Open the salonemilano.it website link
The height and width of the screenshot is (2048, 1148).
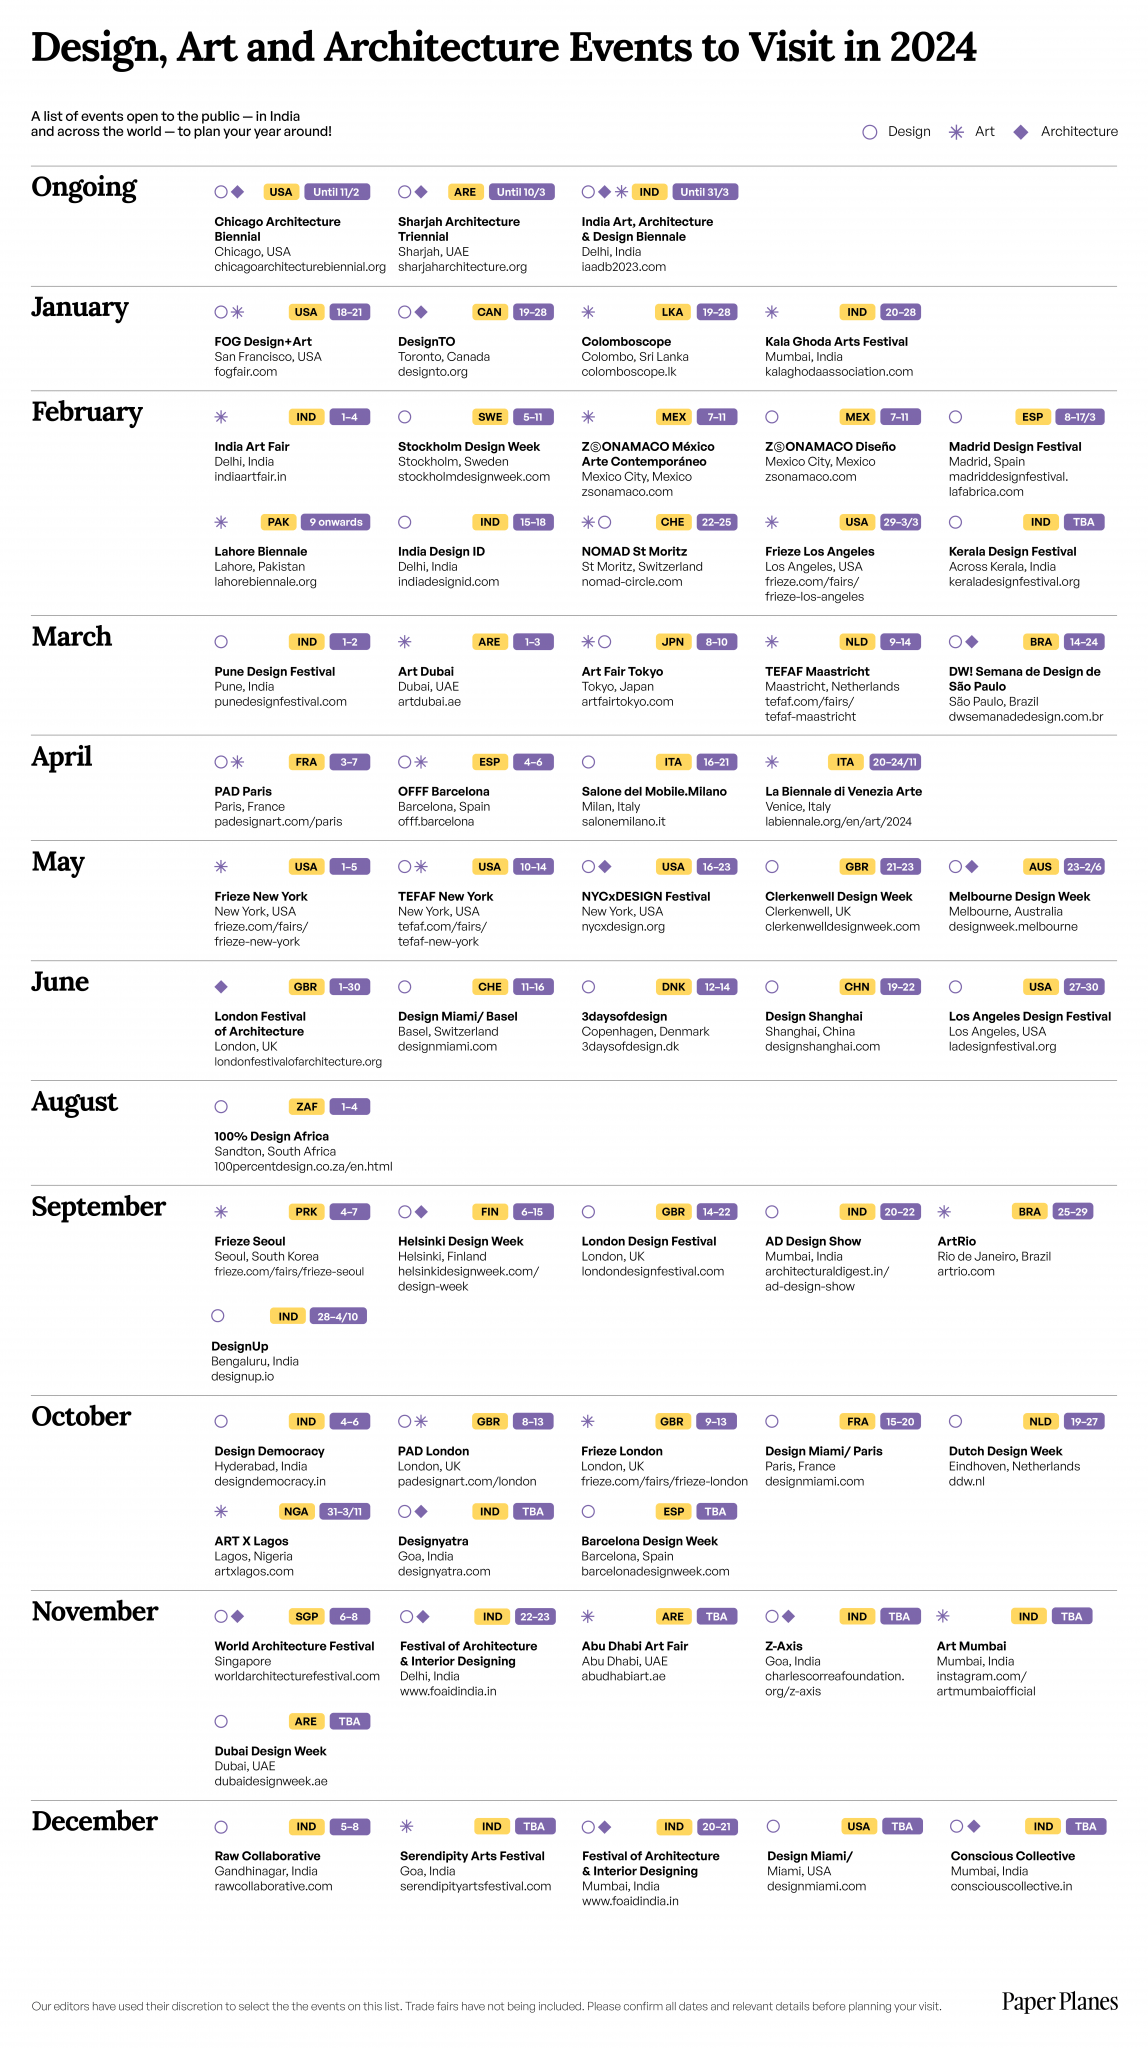point(623,822)
